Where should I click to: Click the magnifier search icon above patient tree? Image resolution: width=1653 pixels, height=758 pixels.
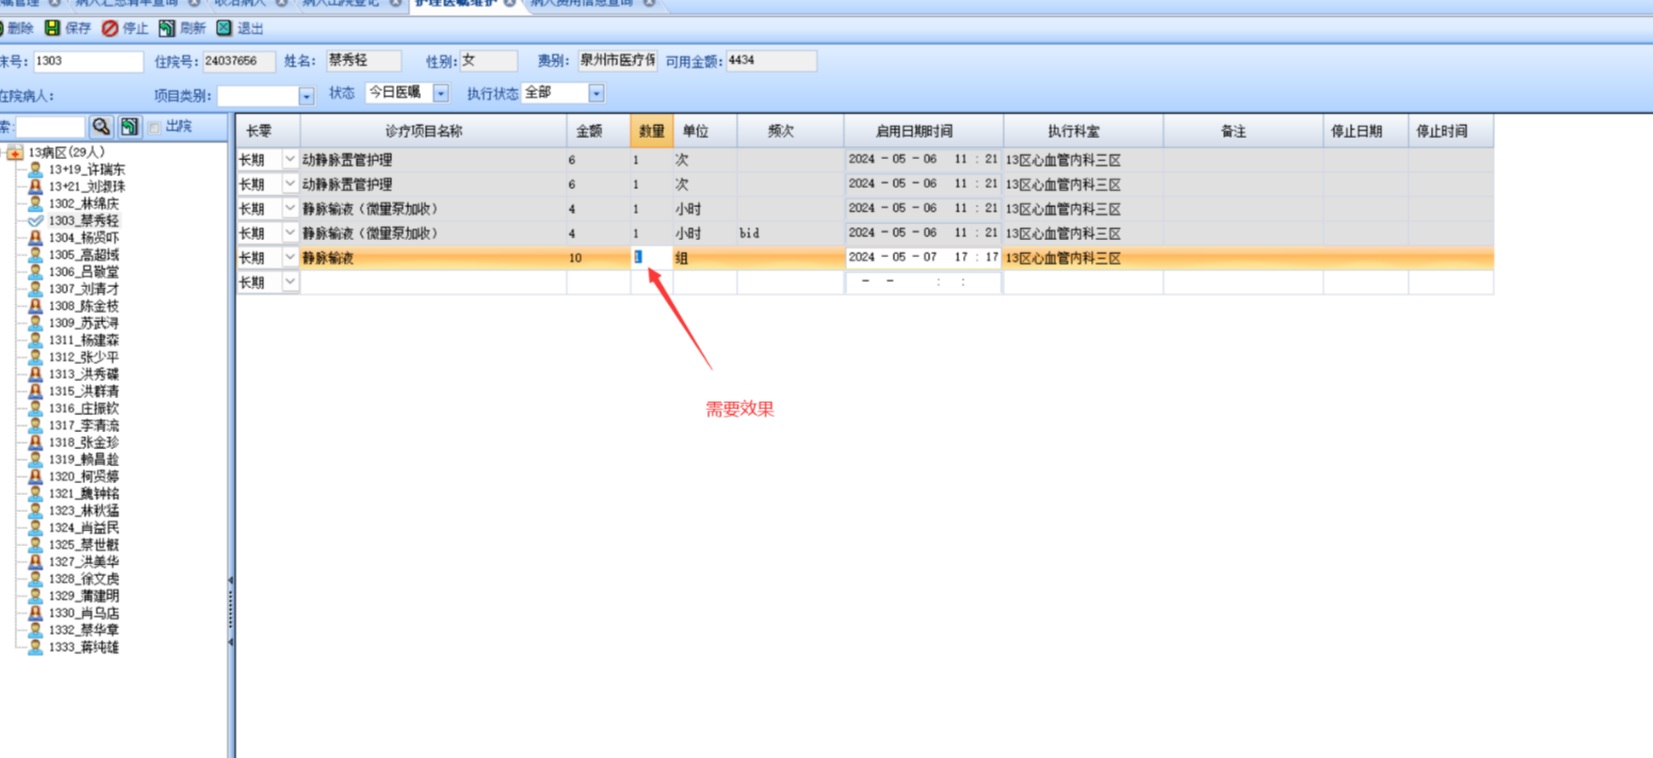[101, 126]
